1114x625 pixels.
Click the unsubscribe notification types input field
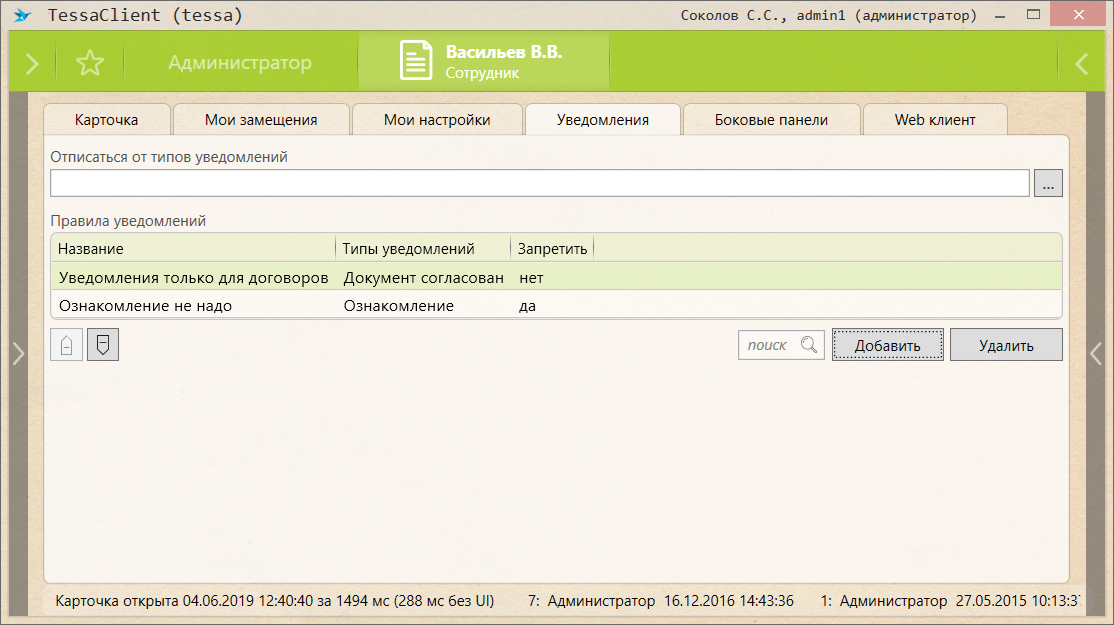[539, 183]
